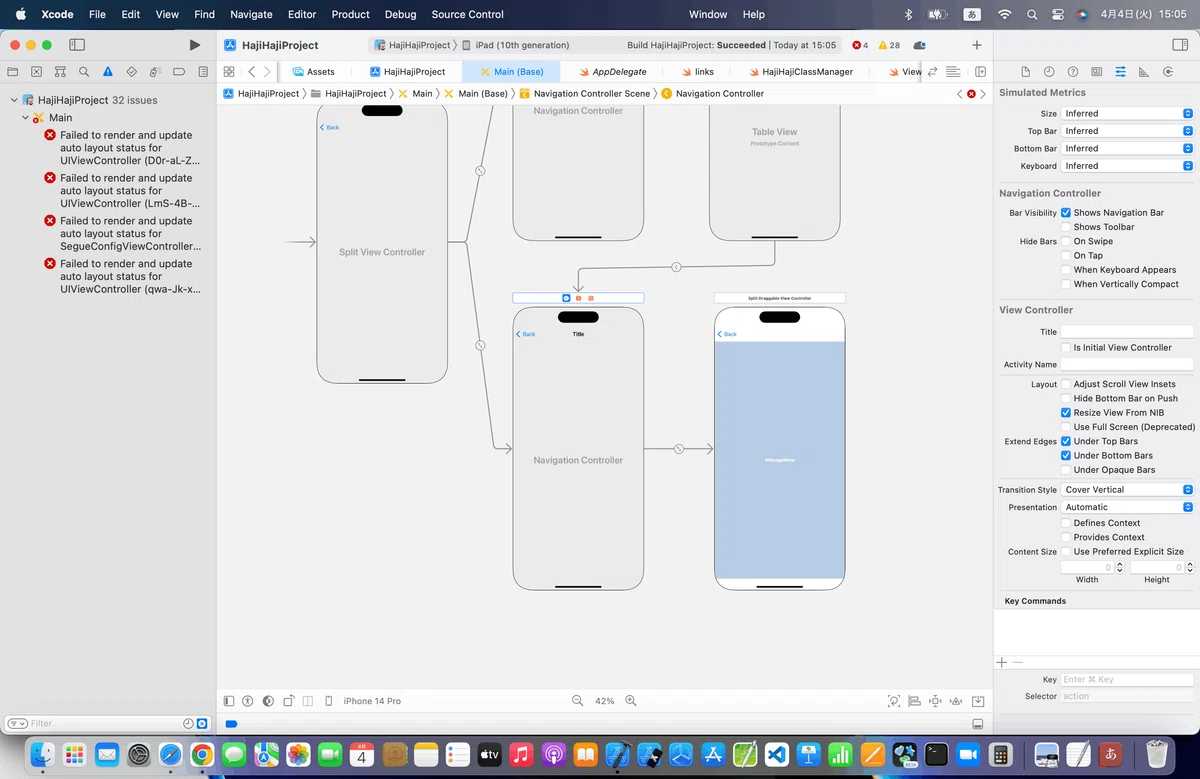Click the Activity Name field

pos(1127,365)
